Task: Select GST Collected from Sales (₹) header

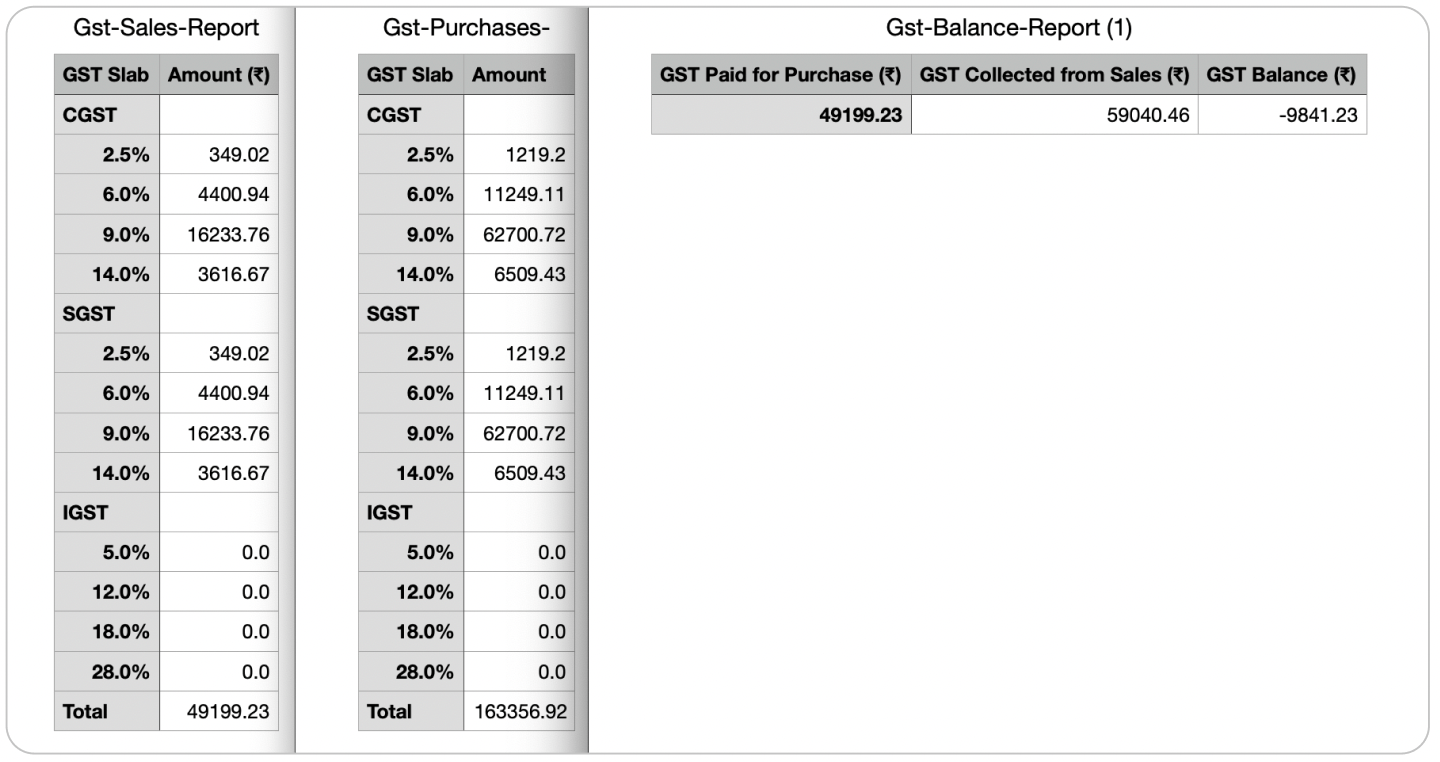Action: (x=1054, y=75)
